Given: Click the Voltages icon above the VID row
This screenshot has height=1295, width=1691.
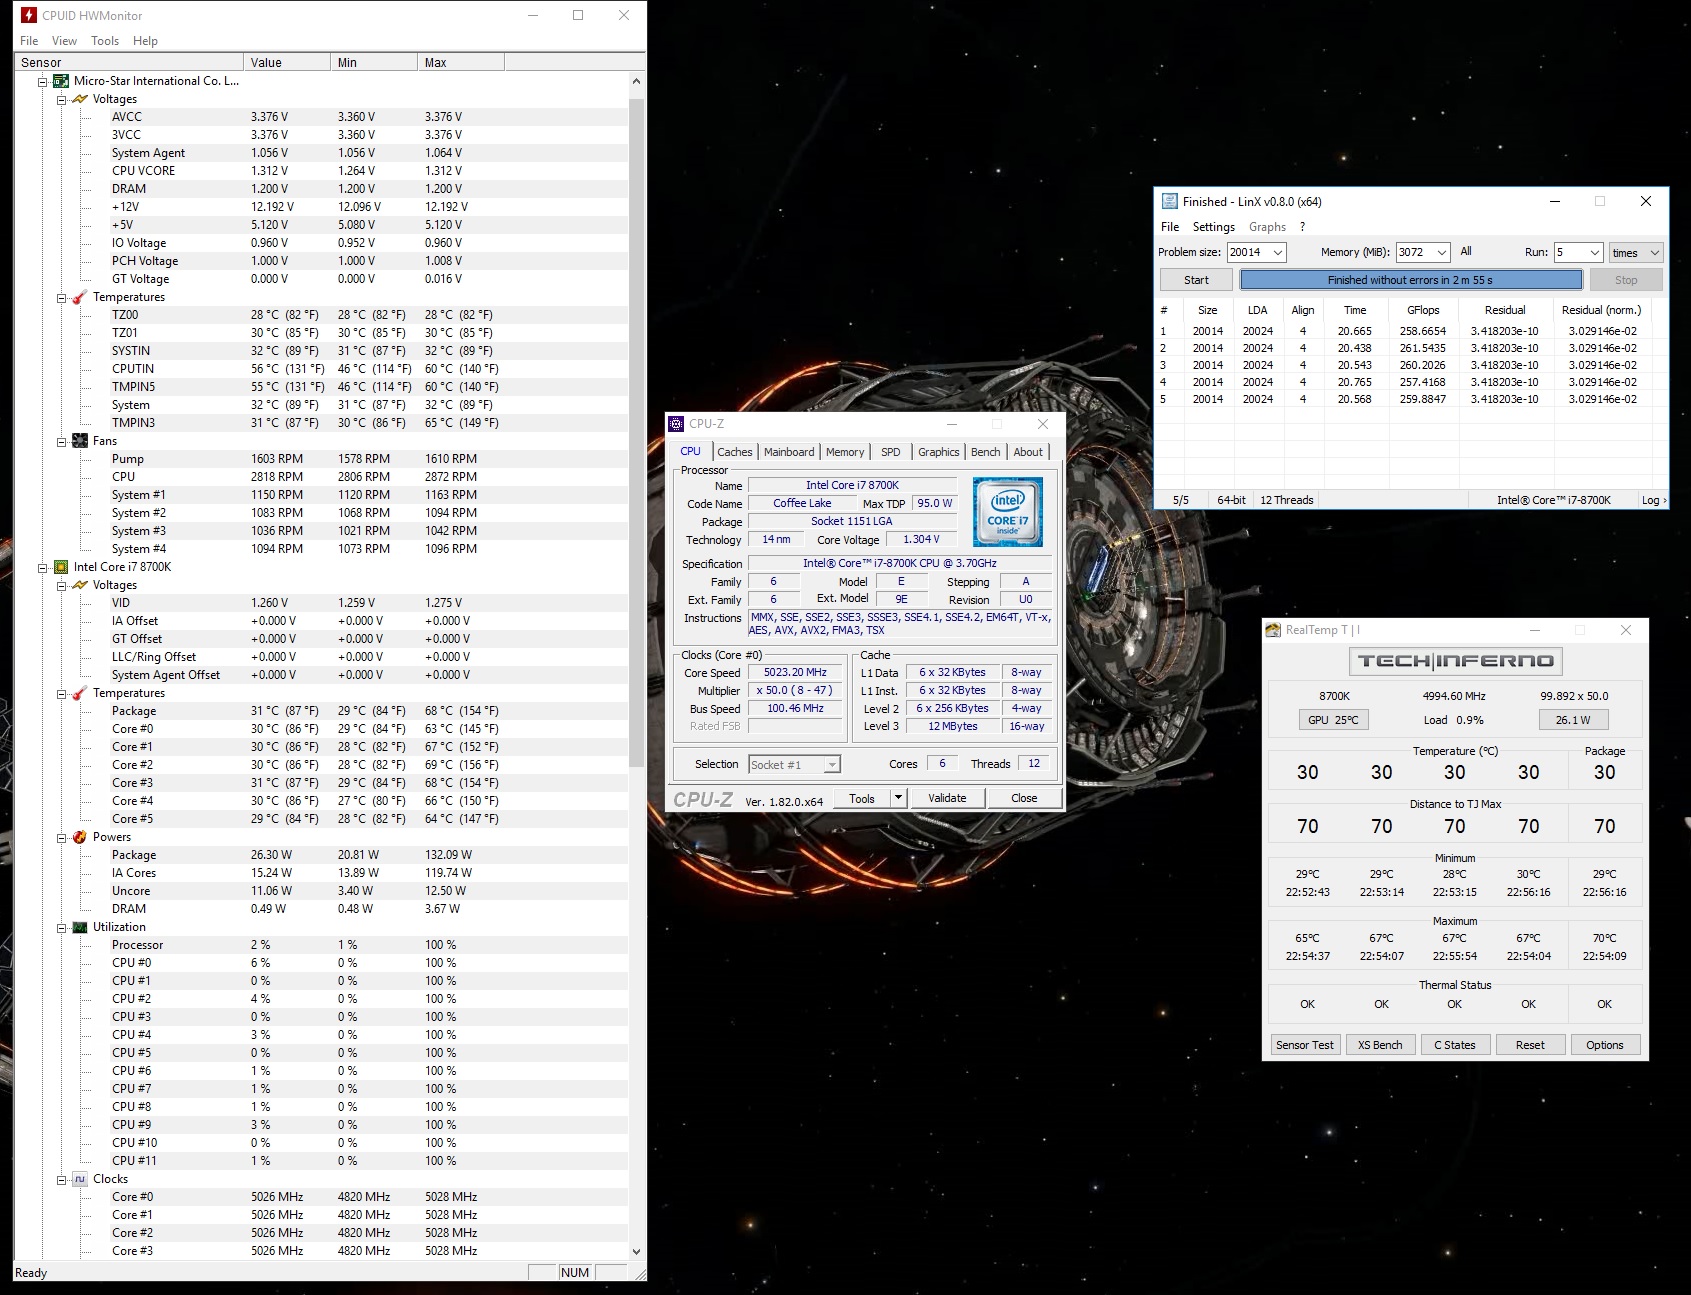Looking at the screenshot, I should [x=80, y=585].
